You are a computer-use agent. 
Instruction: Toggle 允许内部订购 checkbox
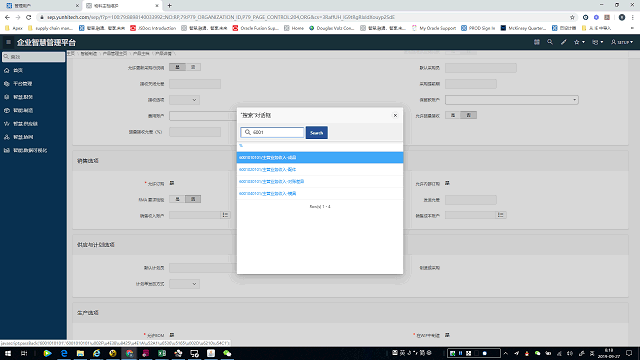[447, 183]
